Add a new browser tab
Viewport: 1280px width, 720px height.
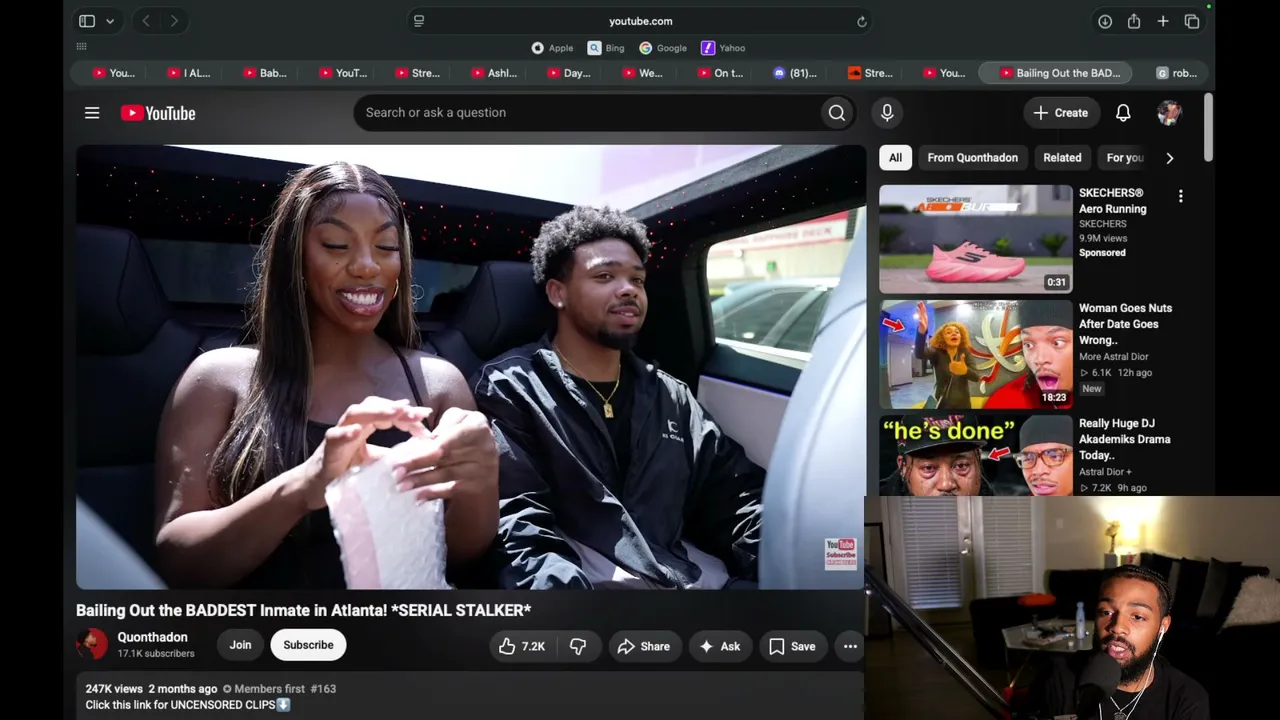[1163, 21]
